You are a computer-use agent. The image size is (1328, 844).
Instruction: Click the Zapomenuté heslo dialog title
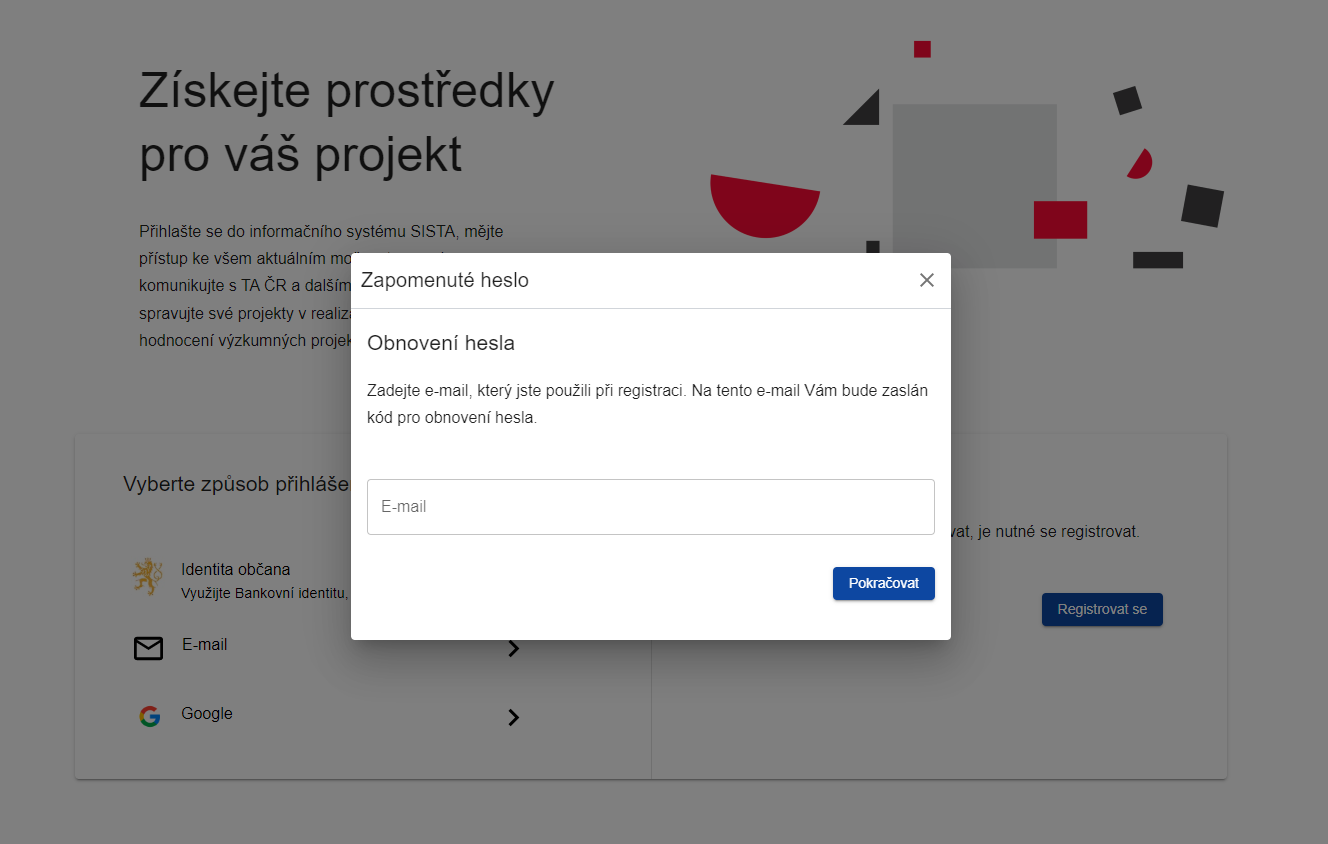pos(445,280)
